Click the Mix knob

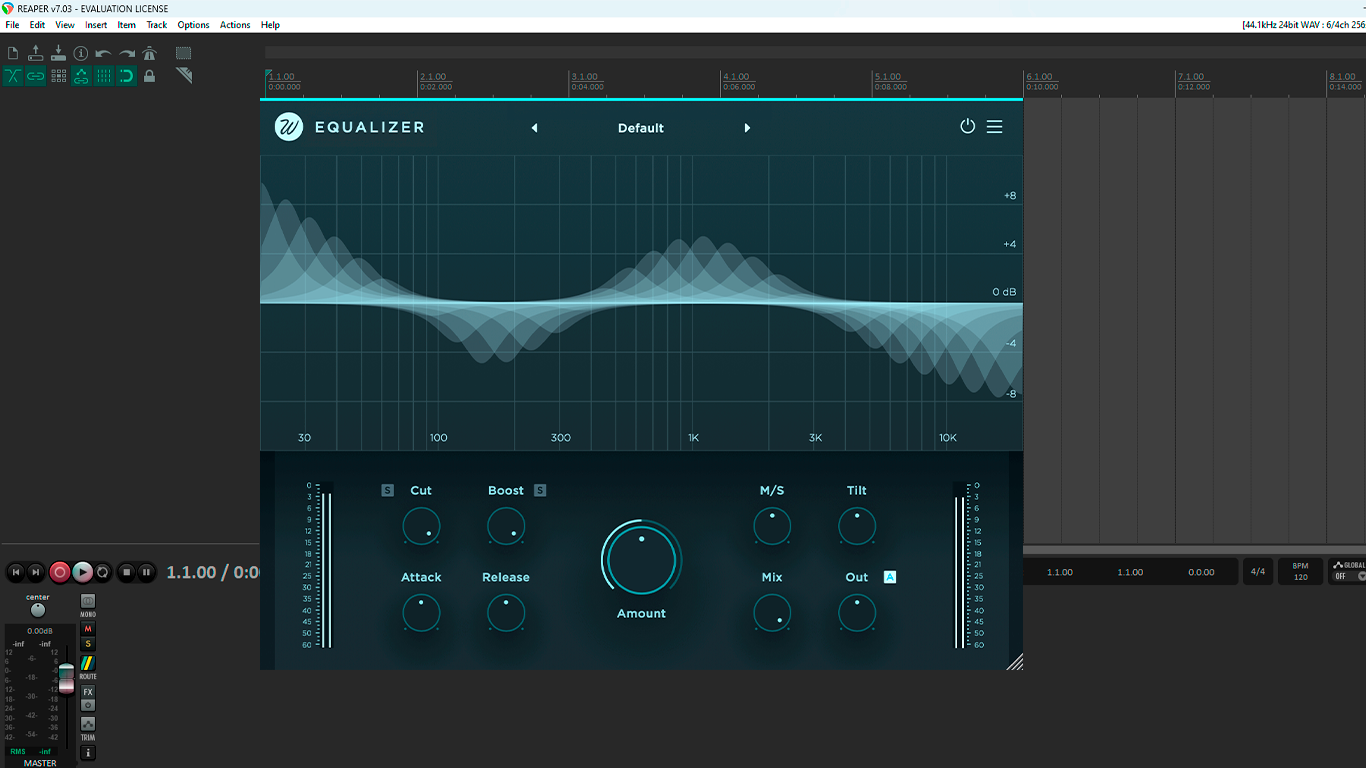pos(772,613)
